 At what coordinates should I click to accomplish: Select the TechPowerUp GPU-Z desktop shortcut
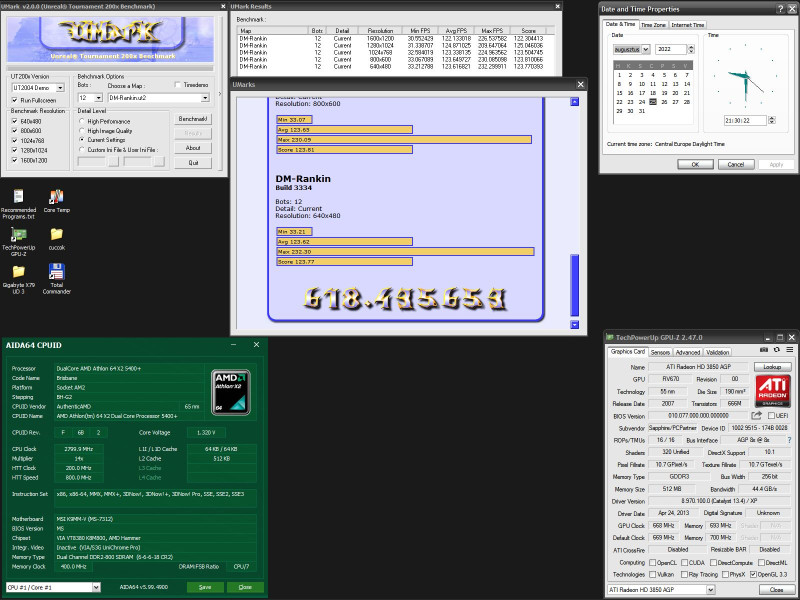tap(18, 242)
